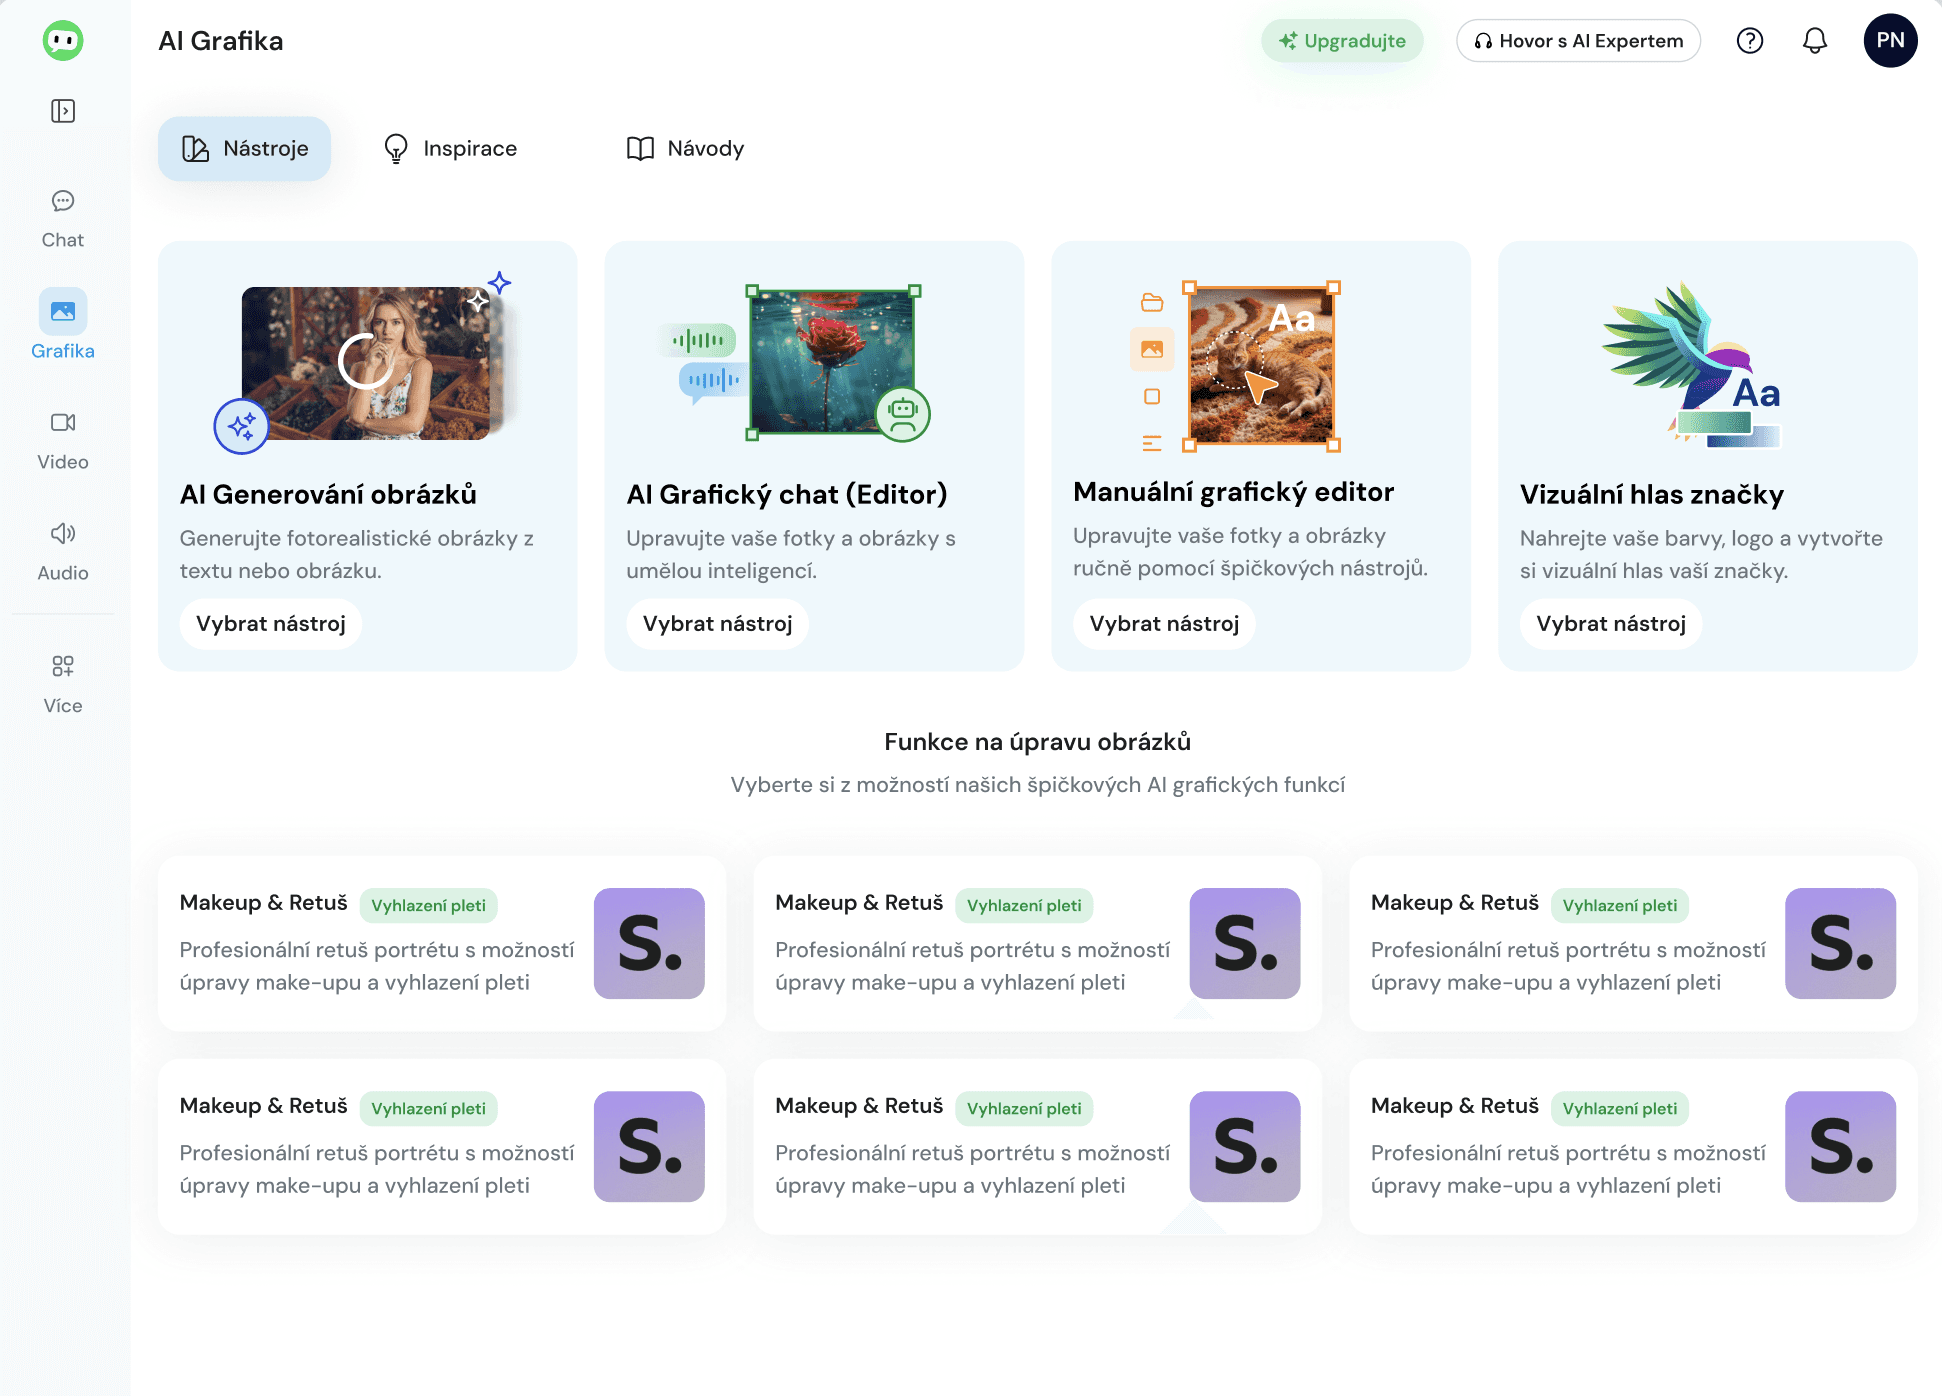The width and height of the screenshot is (1942, 1396).
Task: Click the green robot logo icon
Action: point(63,41)
